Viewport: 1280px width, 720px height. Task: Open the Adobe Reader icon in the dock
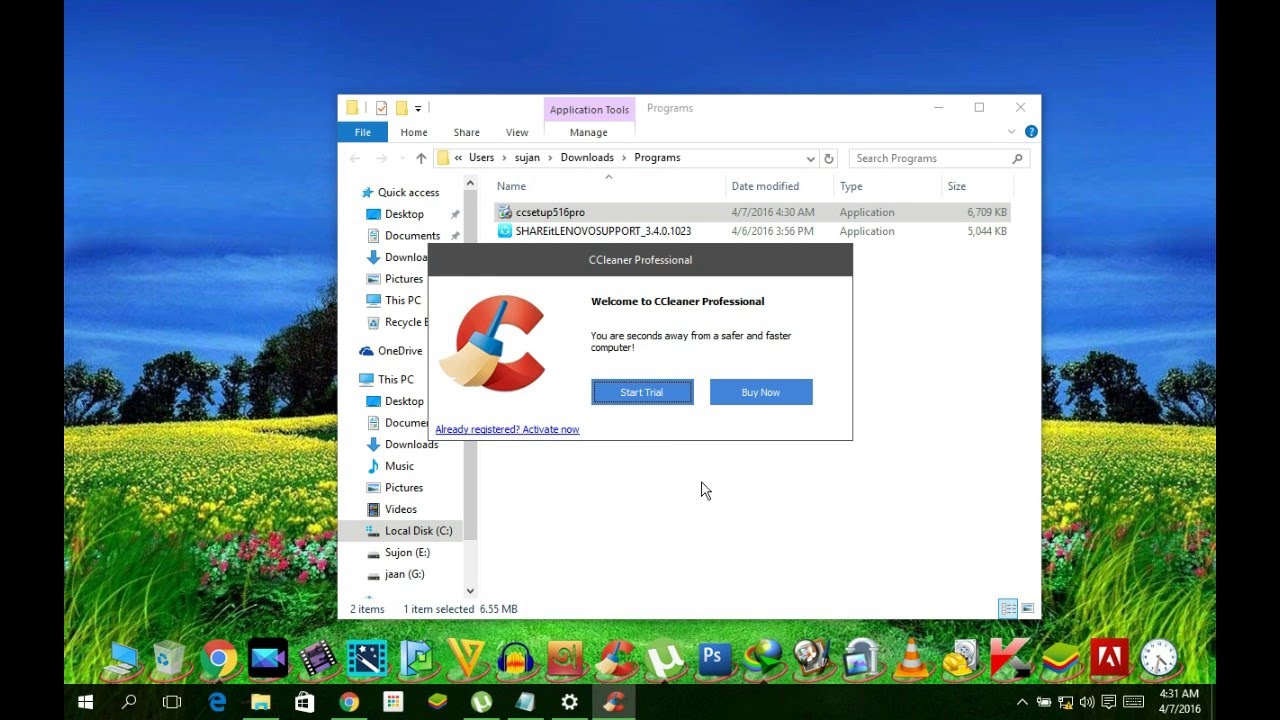tap(1109, 658)
